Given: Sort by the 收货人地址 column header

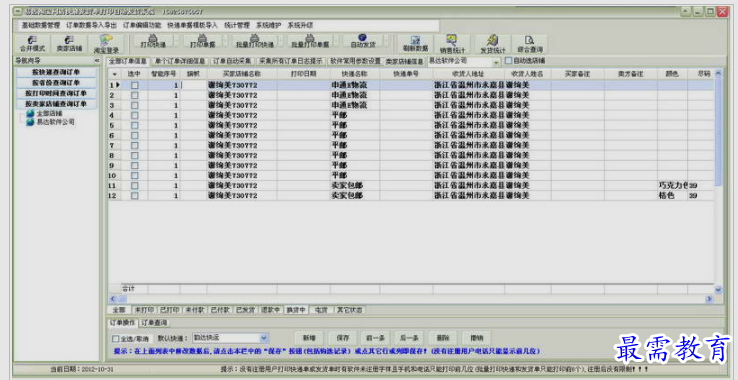Looking at the screenshot, I should pos(468,74).
